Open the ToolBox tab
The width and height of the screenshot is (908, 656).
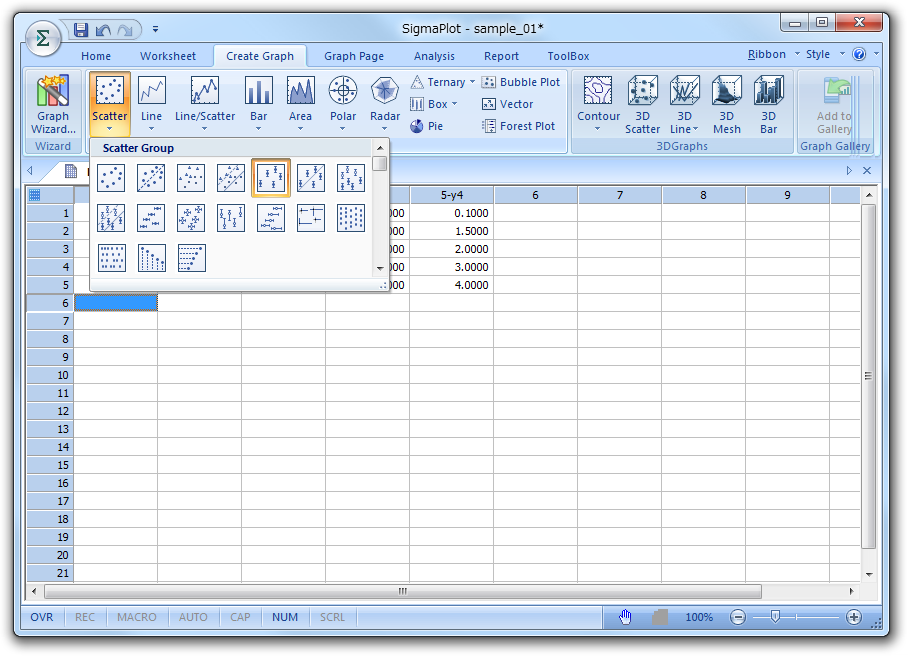pos(568,56)
